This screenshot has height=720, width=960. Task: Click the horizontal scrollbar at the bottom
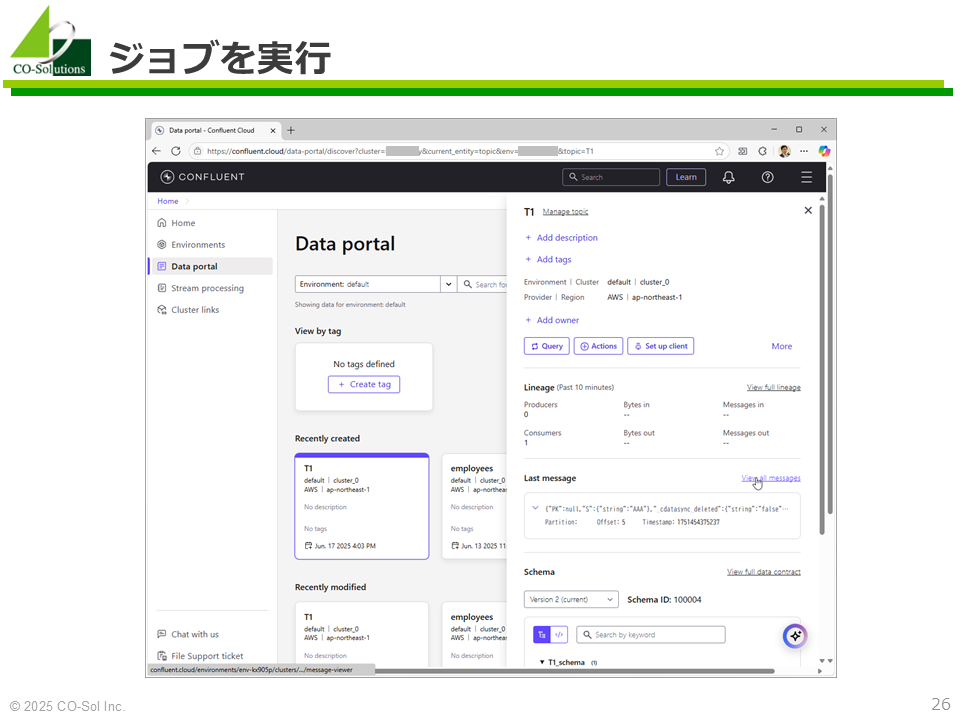574,671
